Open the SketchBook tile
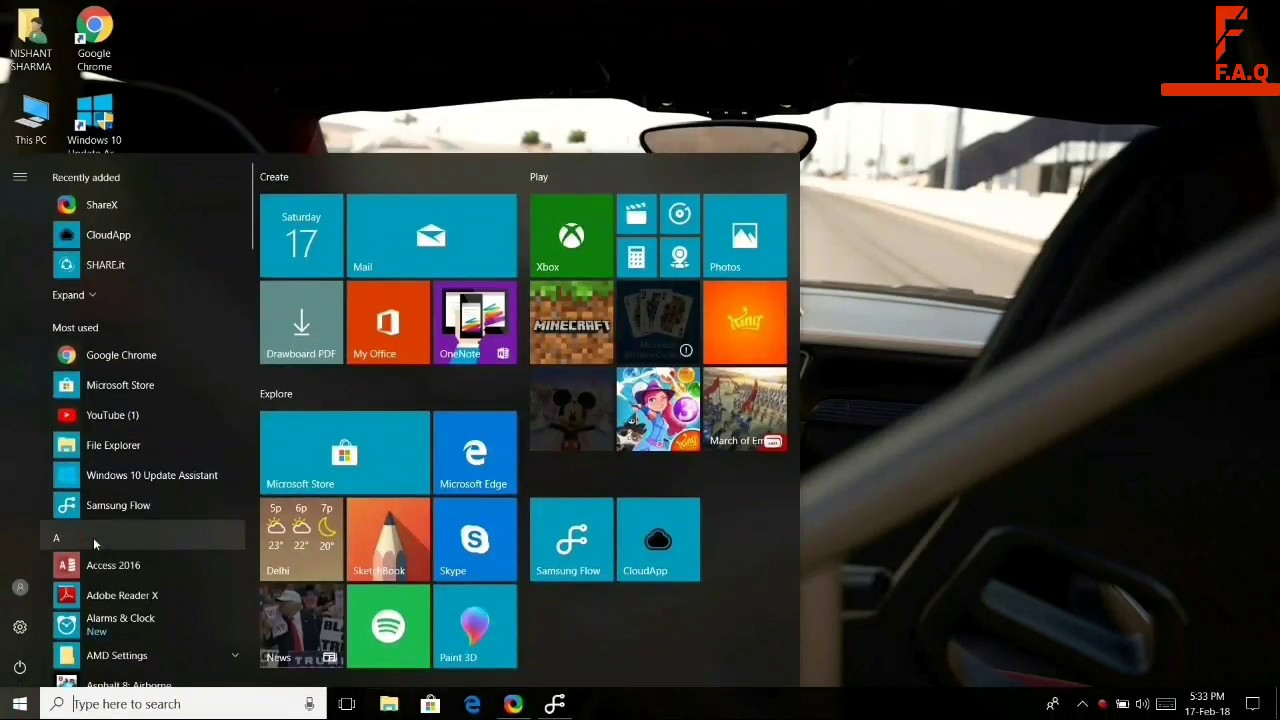Screen dimensions: 1280x720 [x=388, y=540]
